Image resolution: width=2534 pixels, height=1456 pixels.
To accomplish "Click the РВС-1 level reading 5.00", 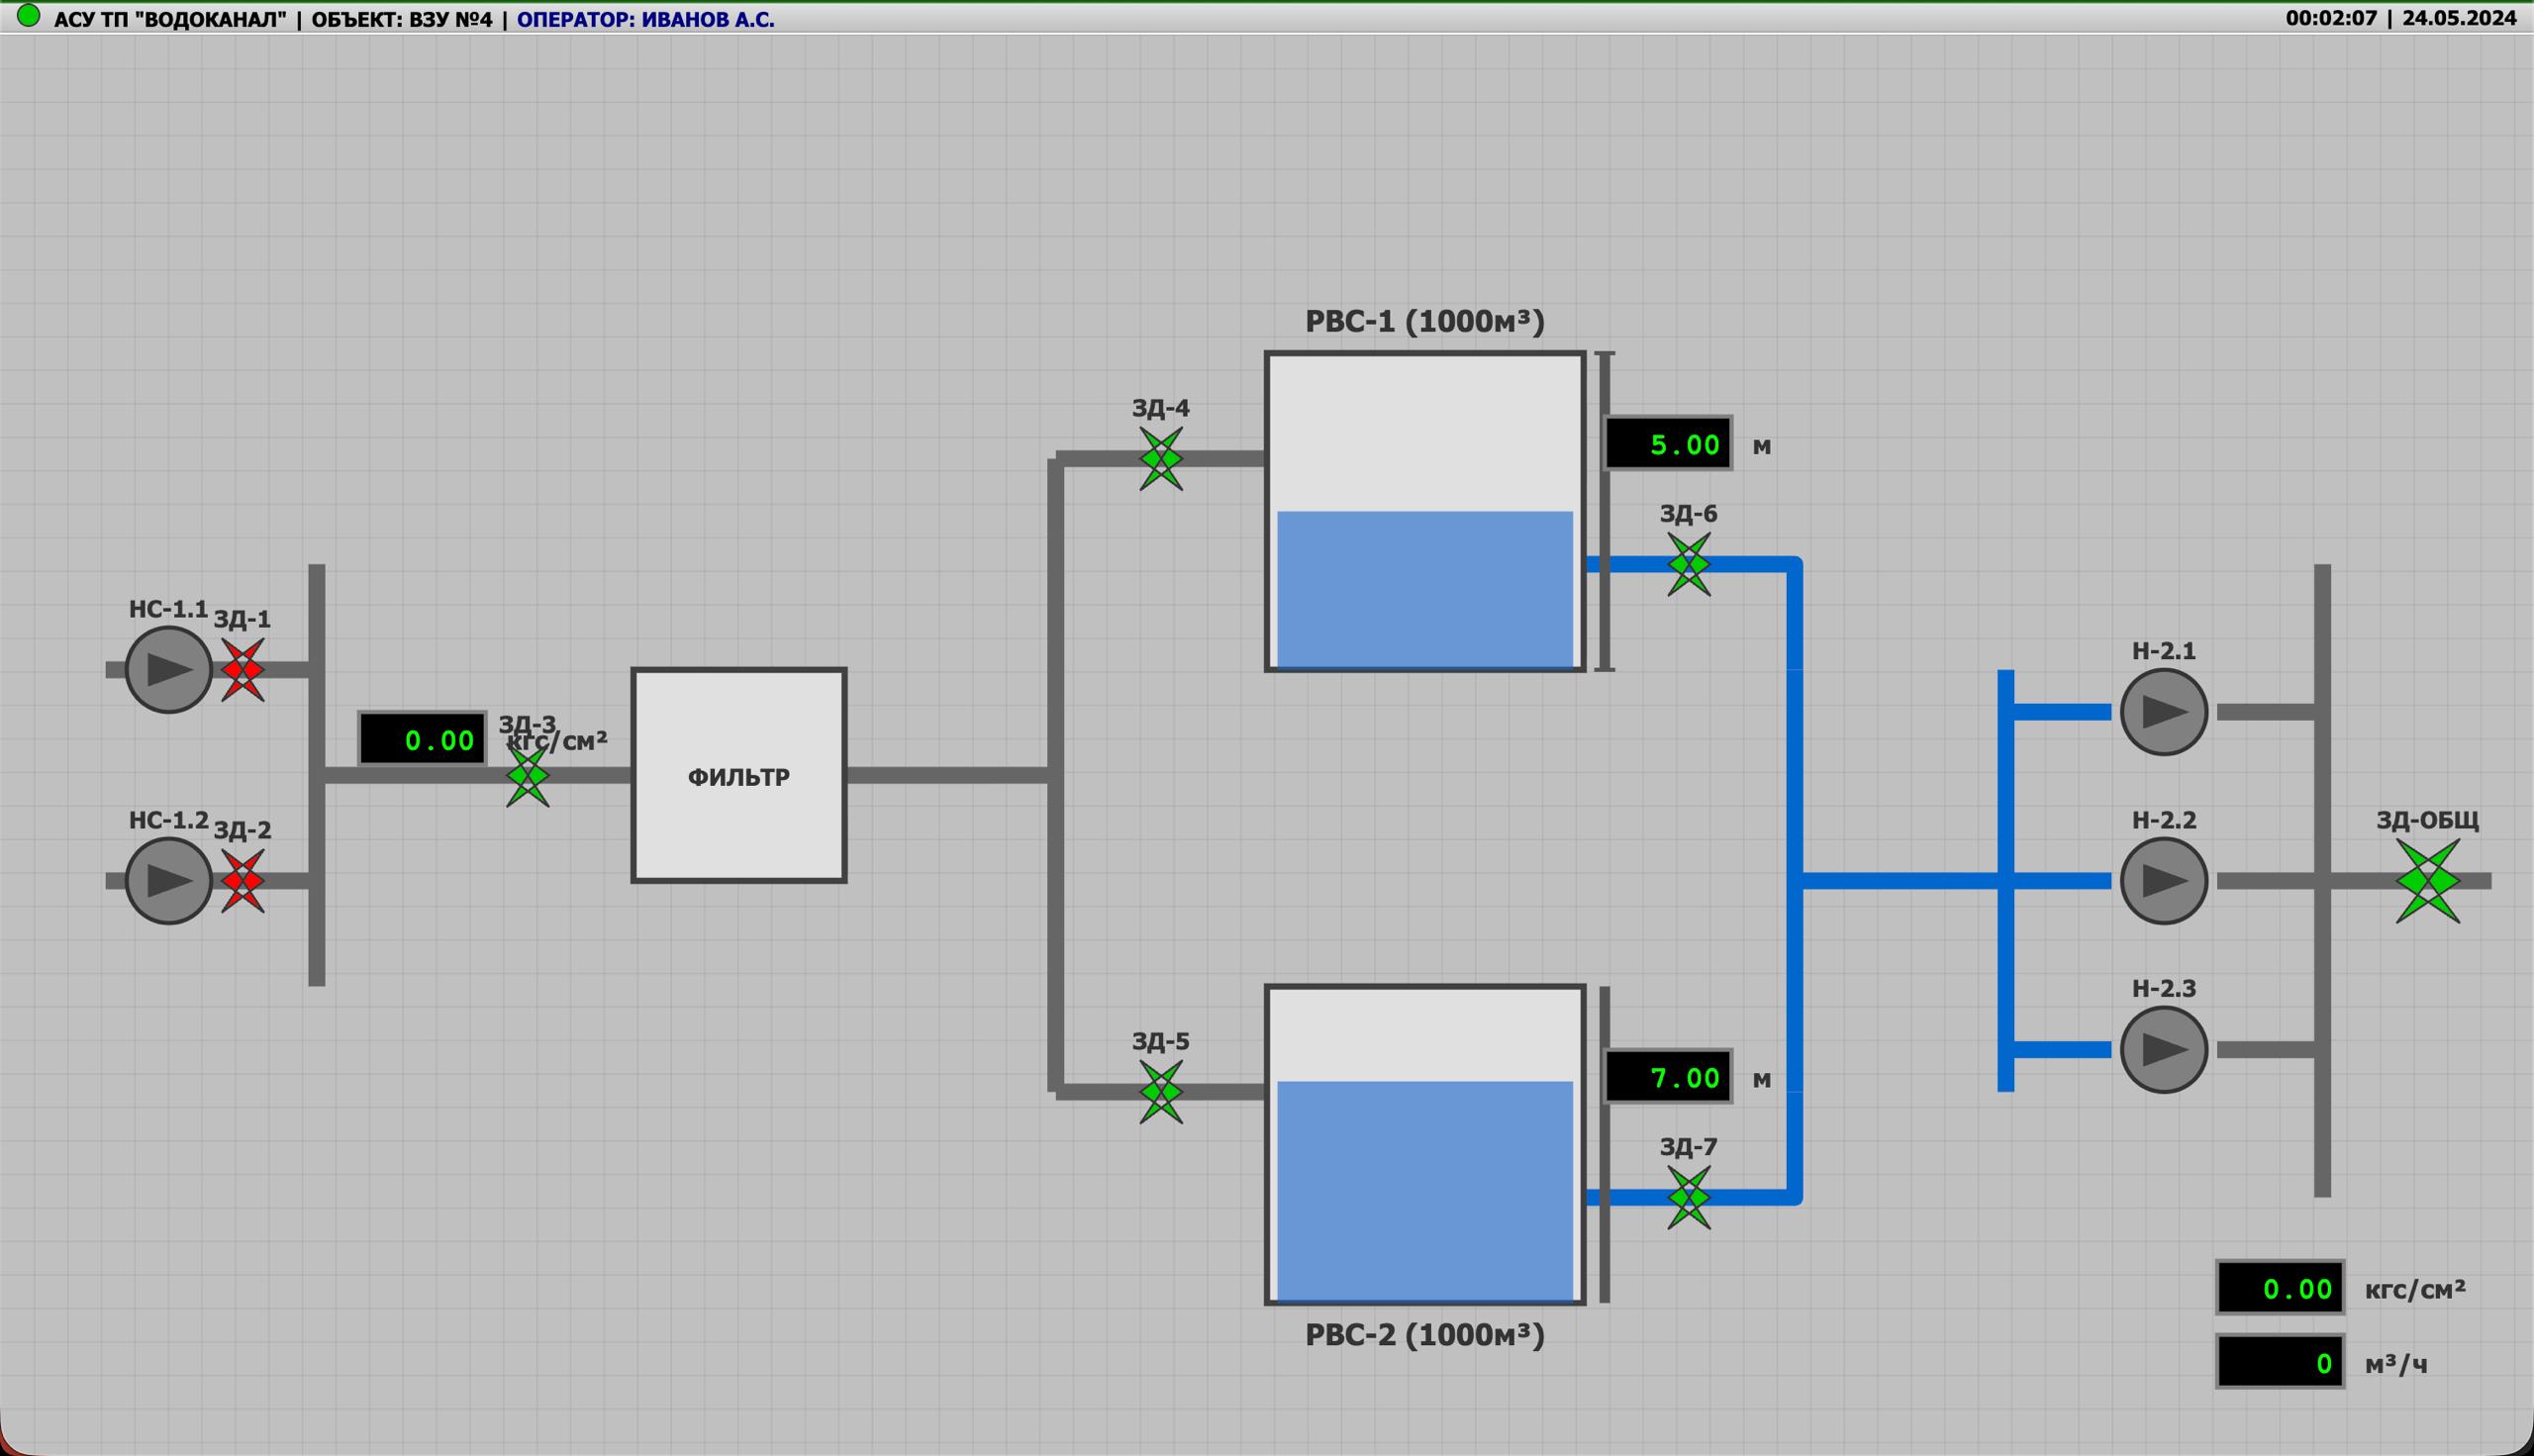I will tap(1668, 444).
